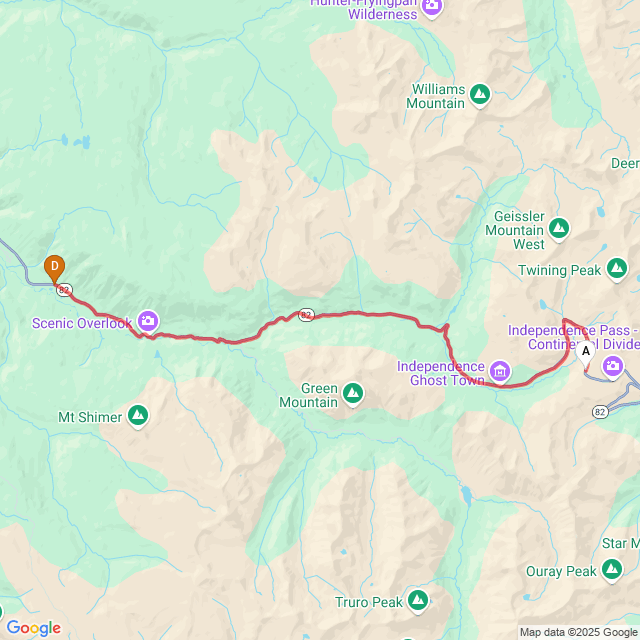
Task: Click the Truro Peak mountain icon
Action: point(418,601)
